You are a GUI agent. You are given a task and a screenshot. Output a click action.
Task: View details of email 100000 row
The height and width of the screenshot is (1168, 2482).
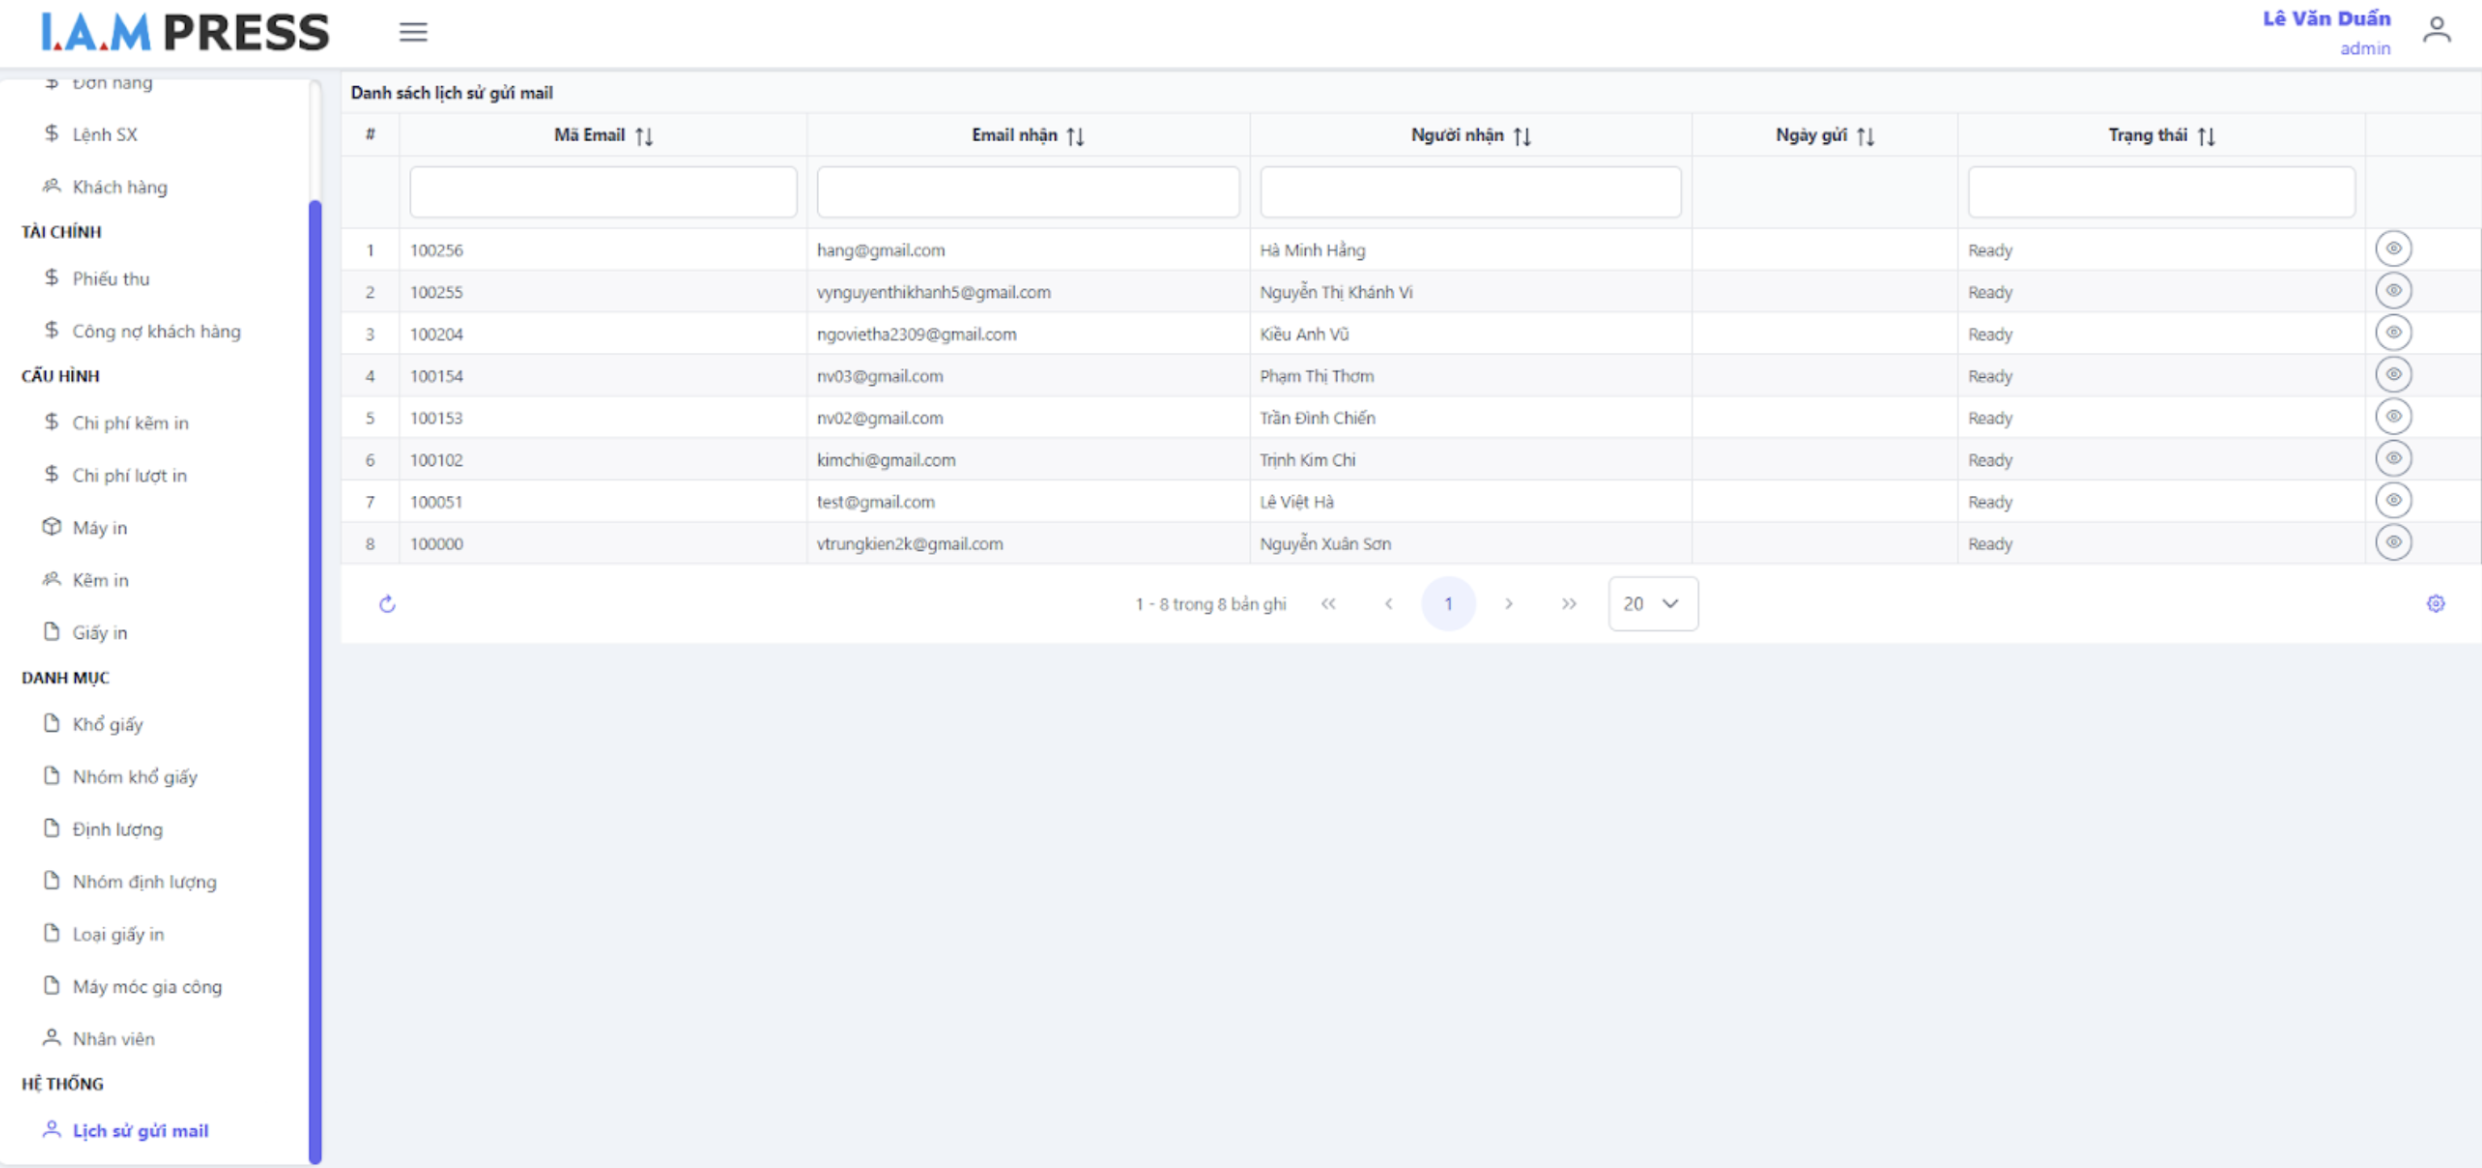click(2393, 543)
